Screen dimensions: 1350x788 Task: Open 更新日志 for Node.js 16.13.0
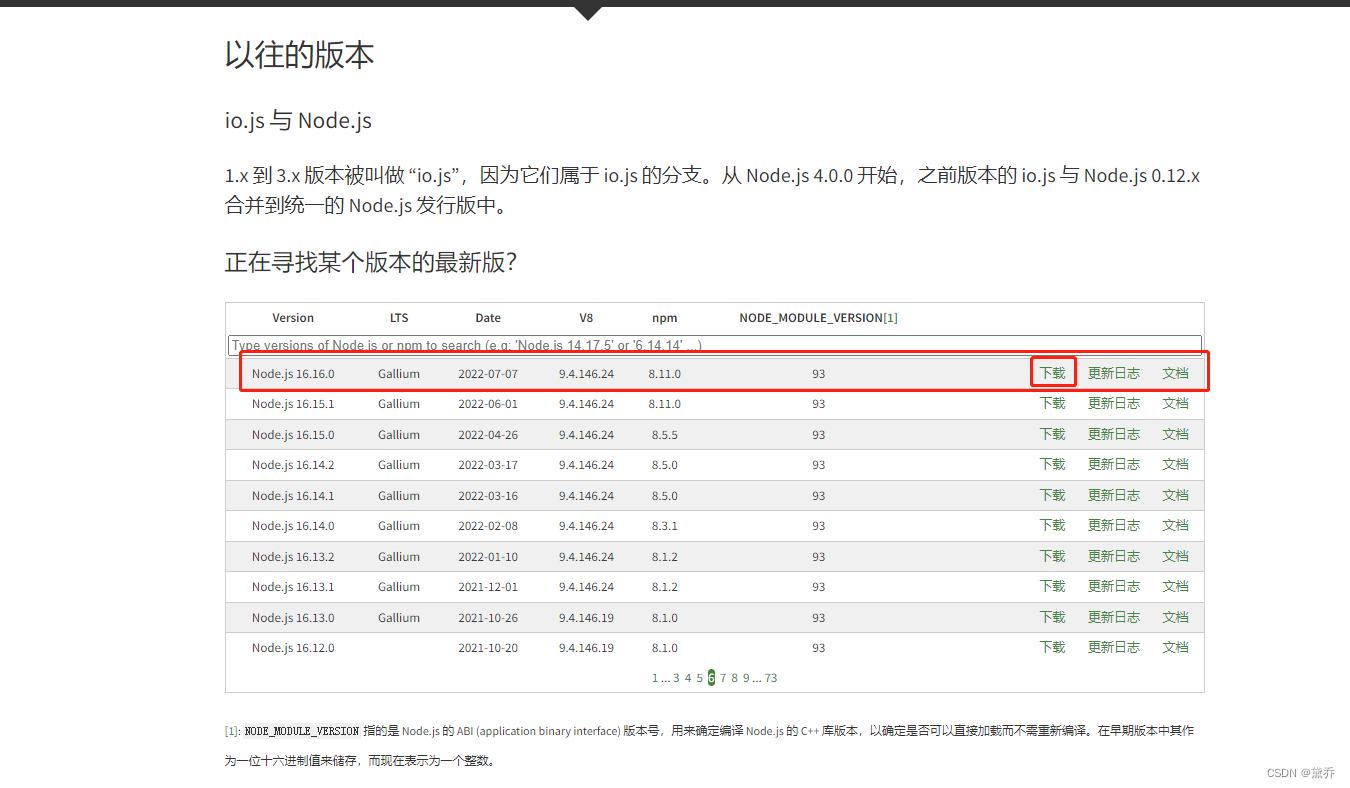coord(1114,617)
